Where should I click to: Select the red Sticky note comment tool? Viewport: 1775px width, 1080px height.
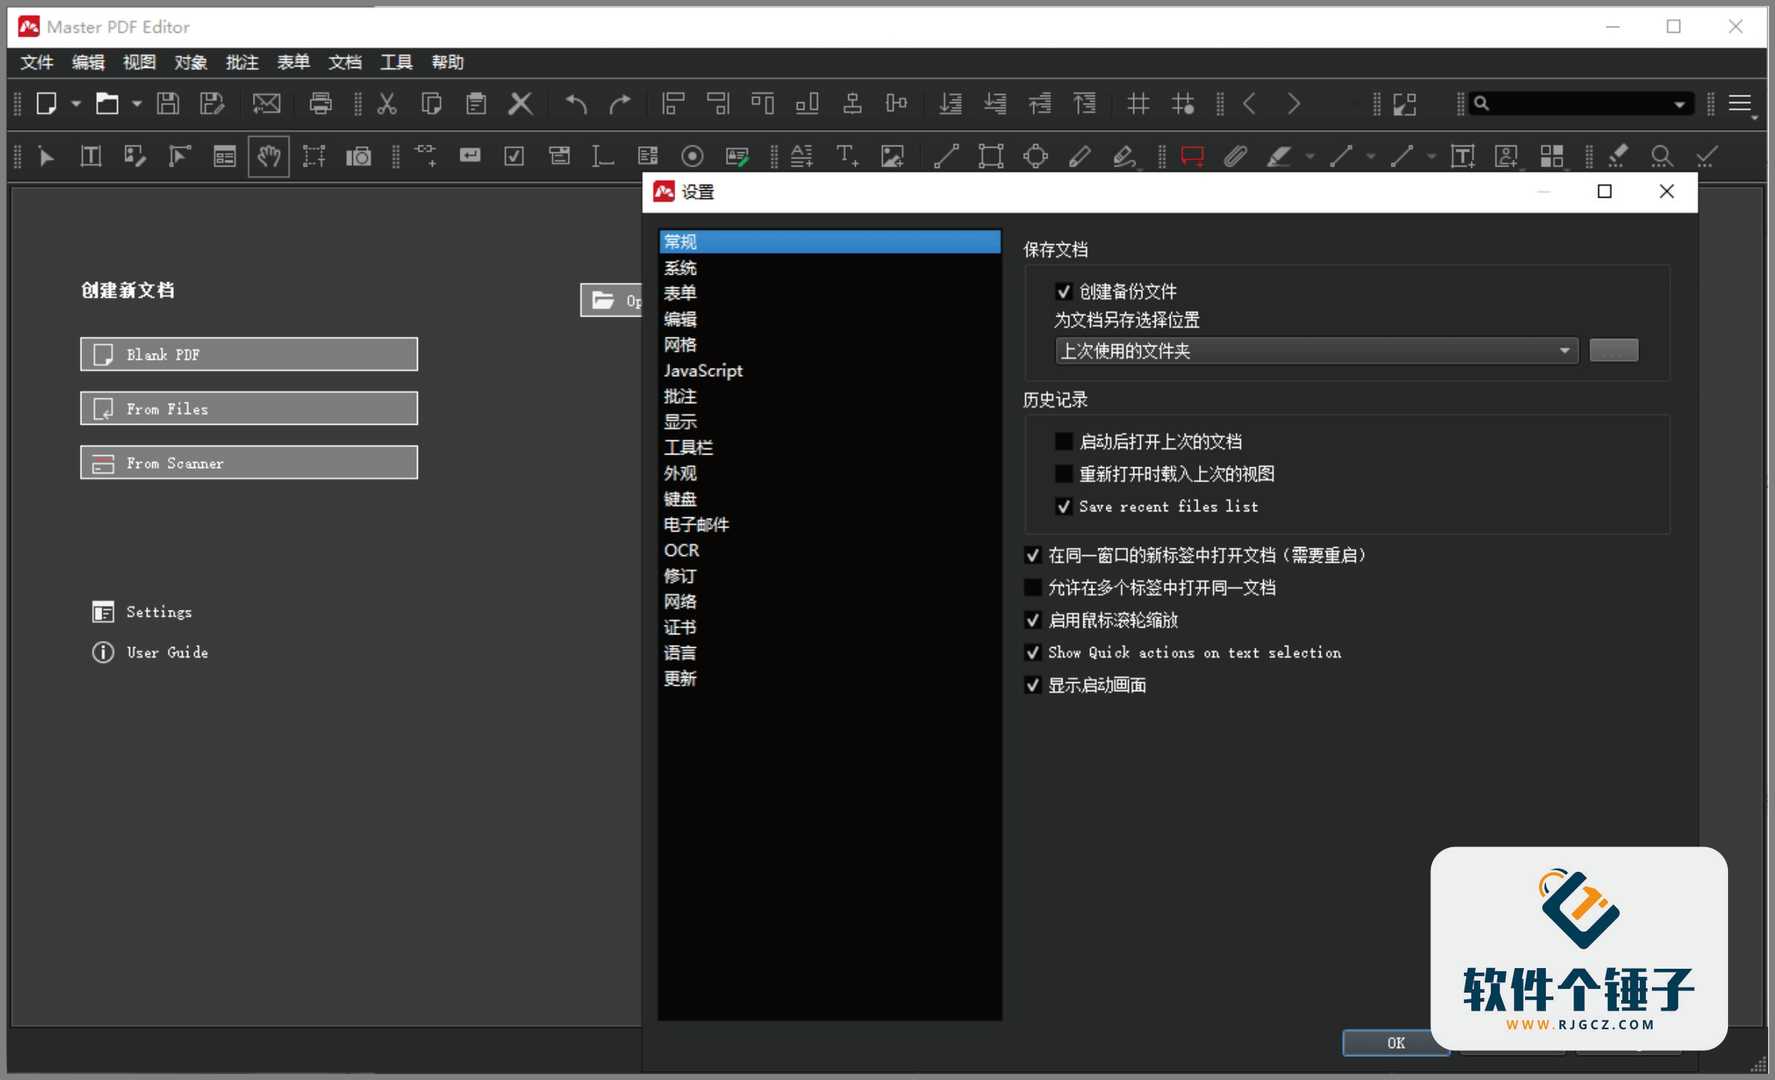coord(1192,156)
